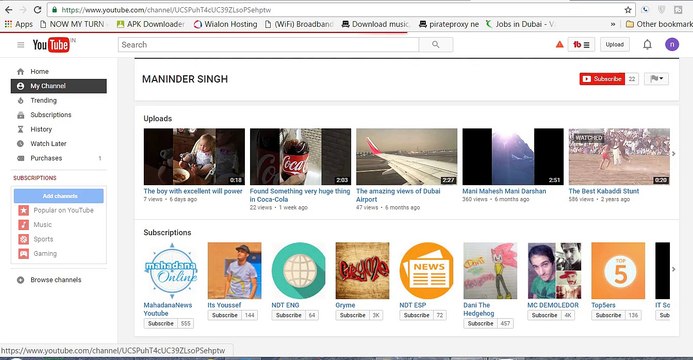This screenshot has width=693, height=360.
Task: Show more bookmarks with the chevron
Action: 613,24
